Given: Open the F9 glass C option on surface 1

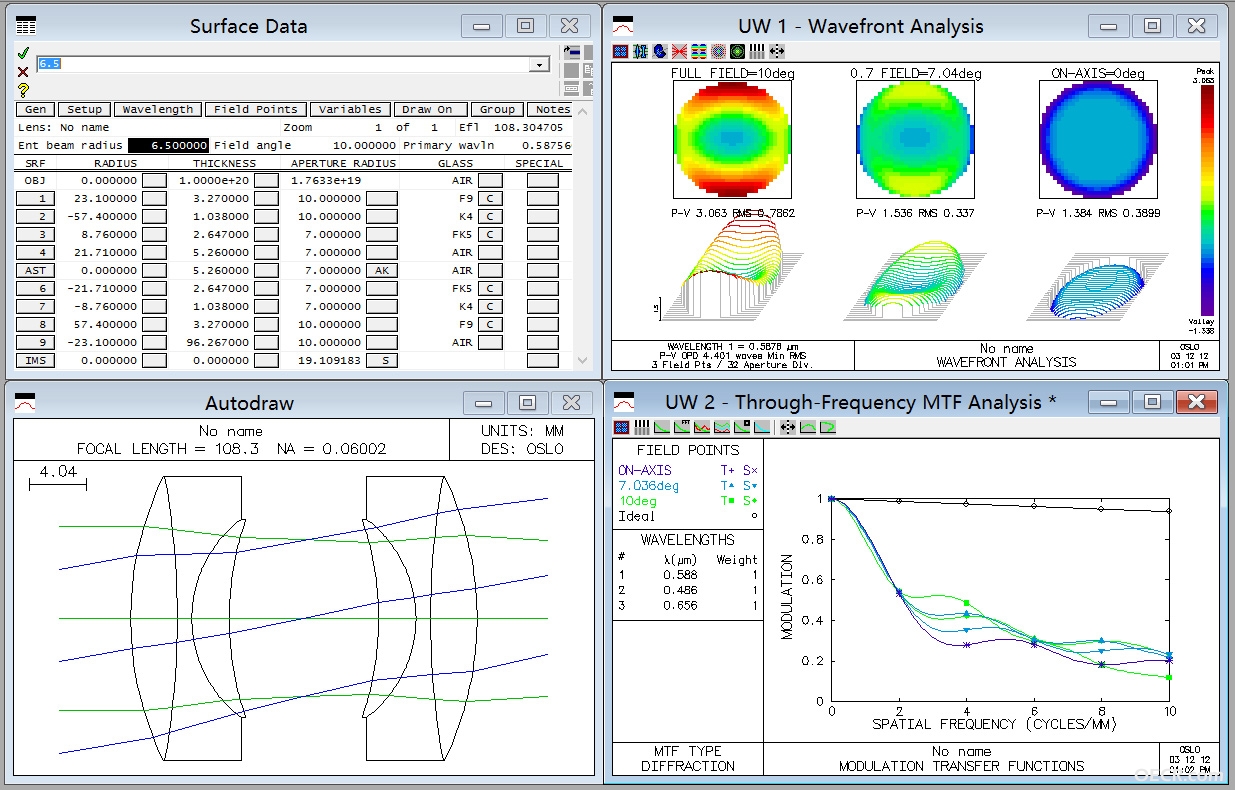Looking at the screenshot, I should coord(490,198).
